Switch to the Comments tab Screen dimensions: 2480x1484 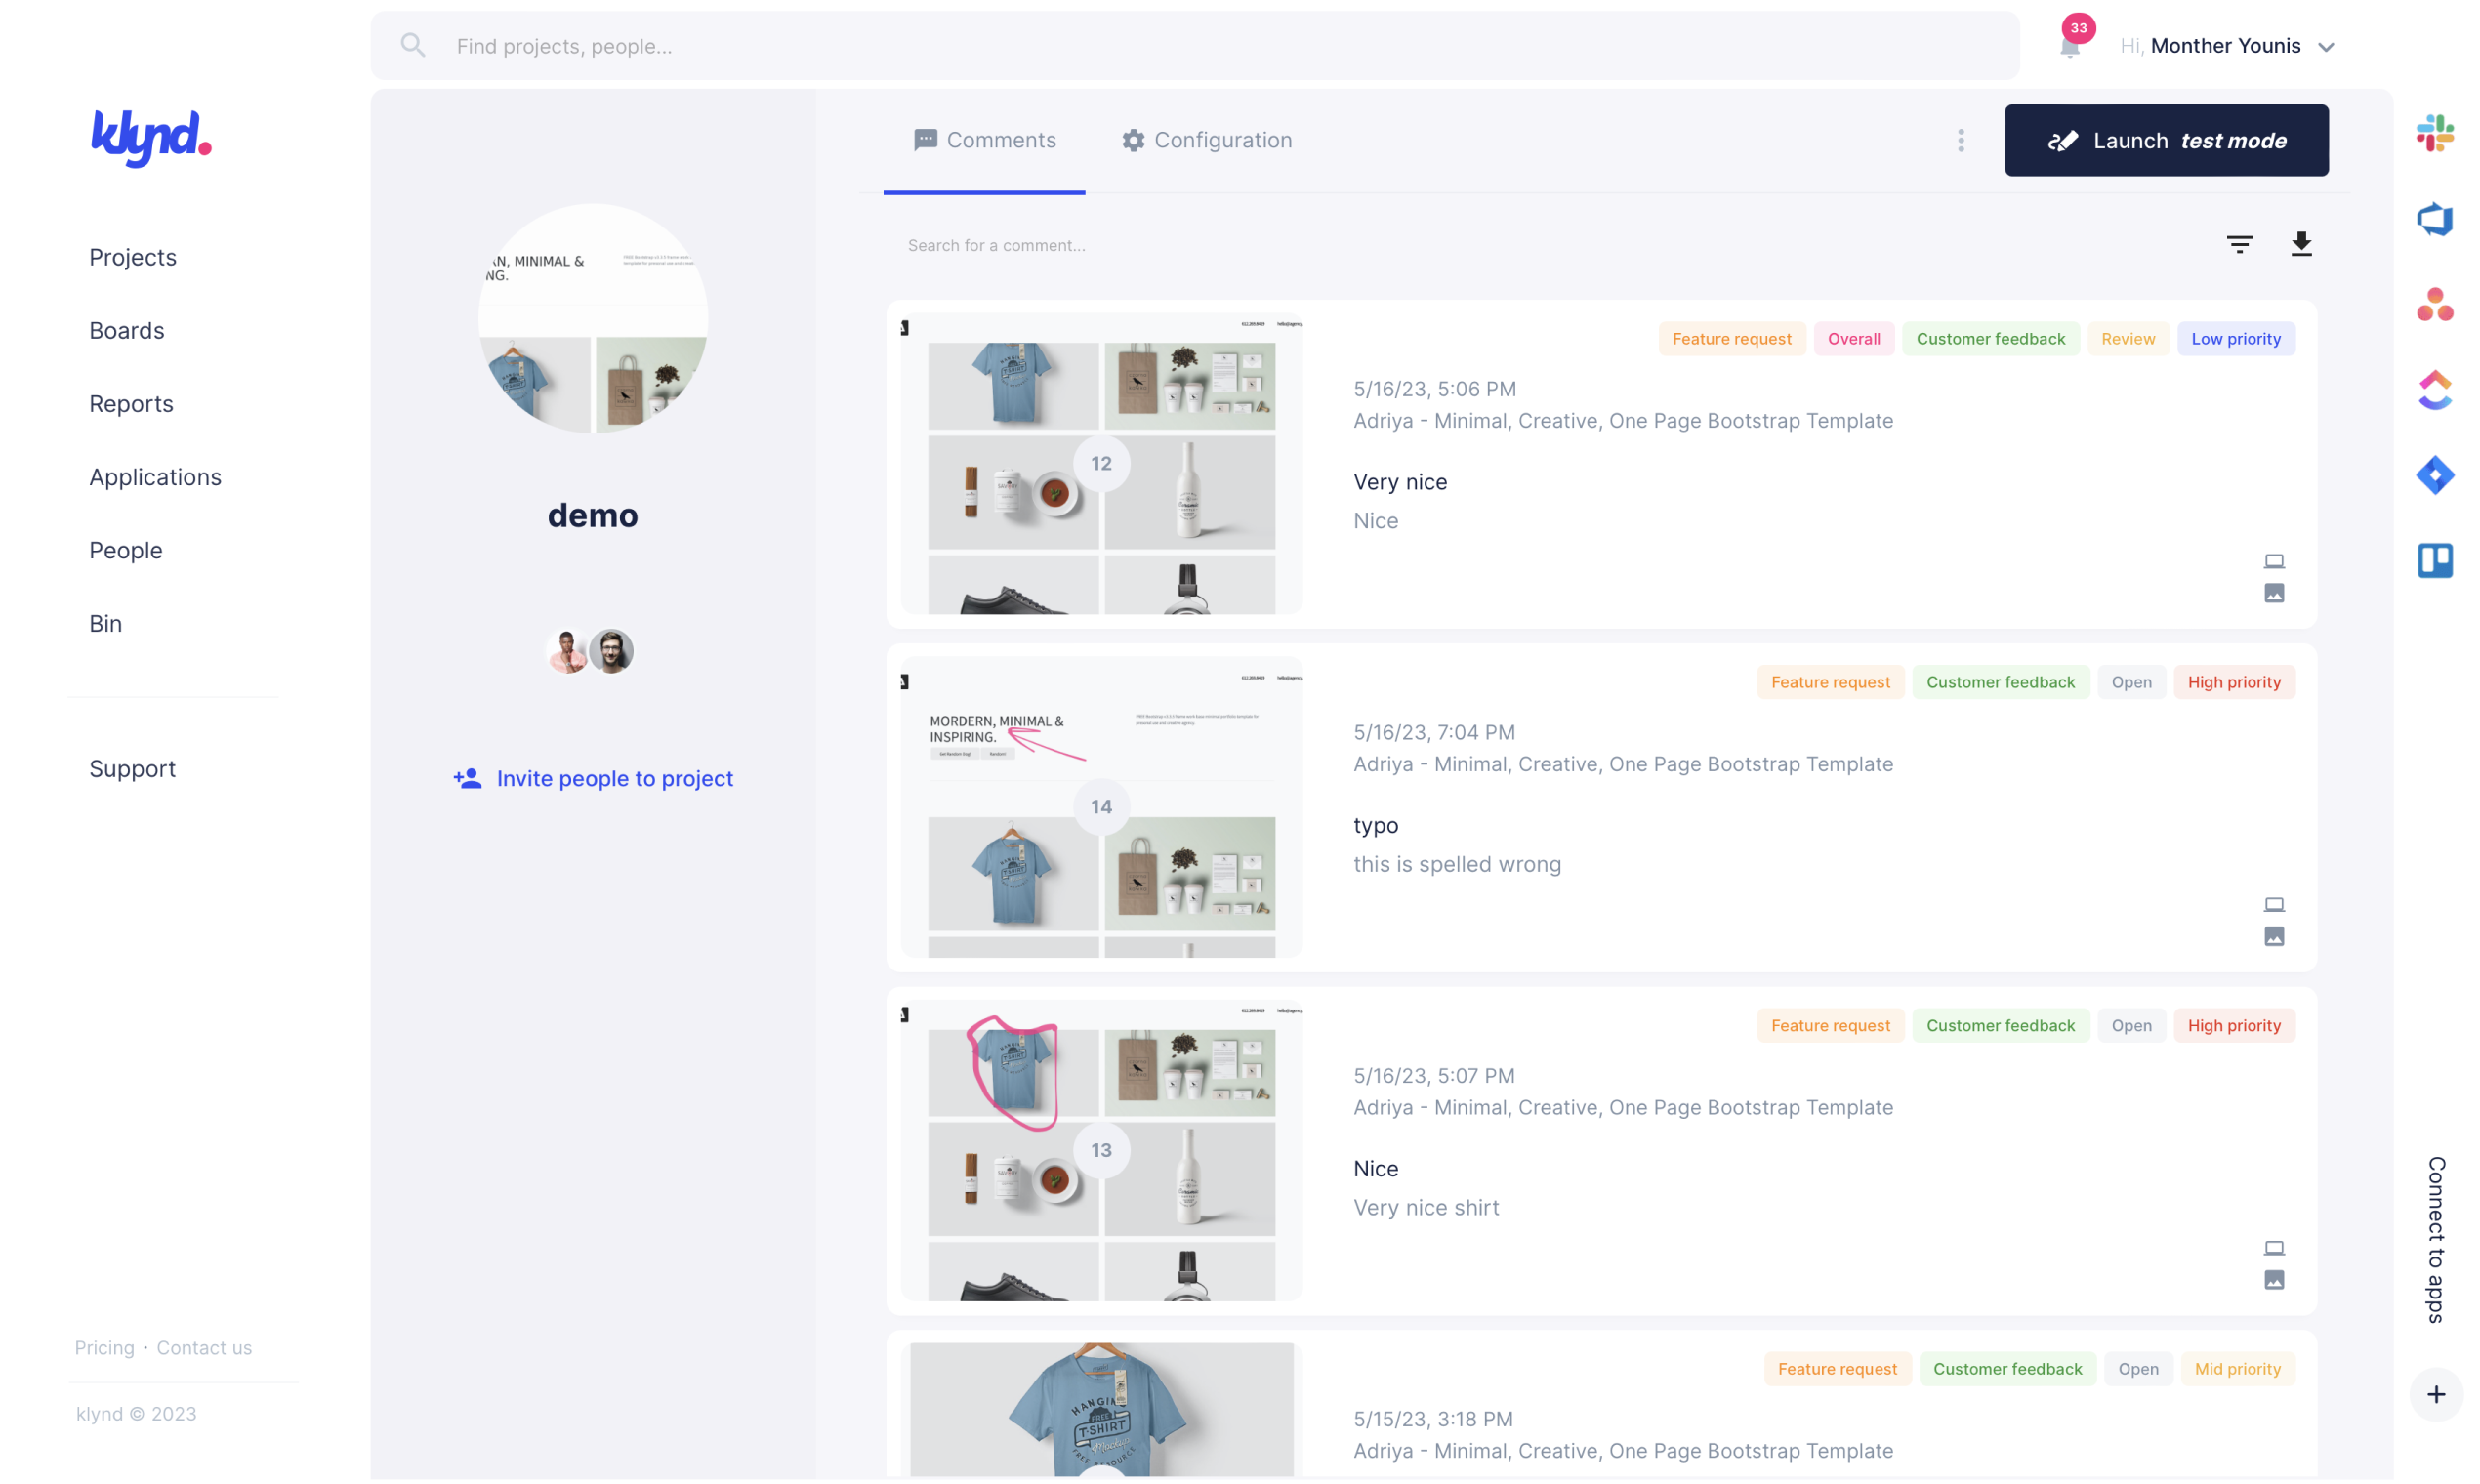pos(984,140)
